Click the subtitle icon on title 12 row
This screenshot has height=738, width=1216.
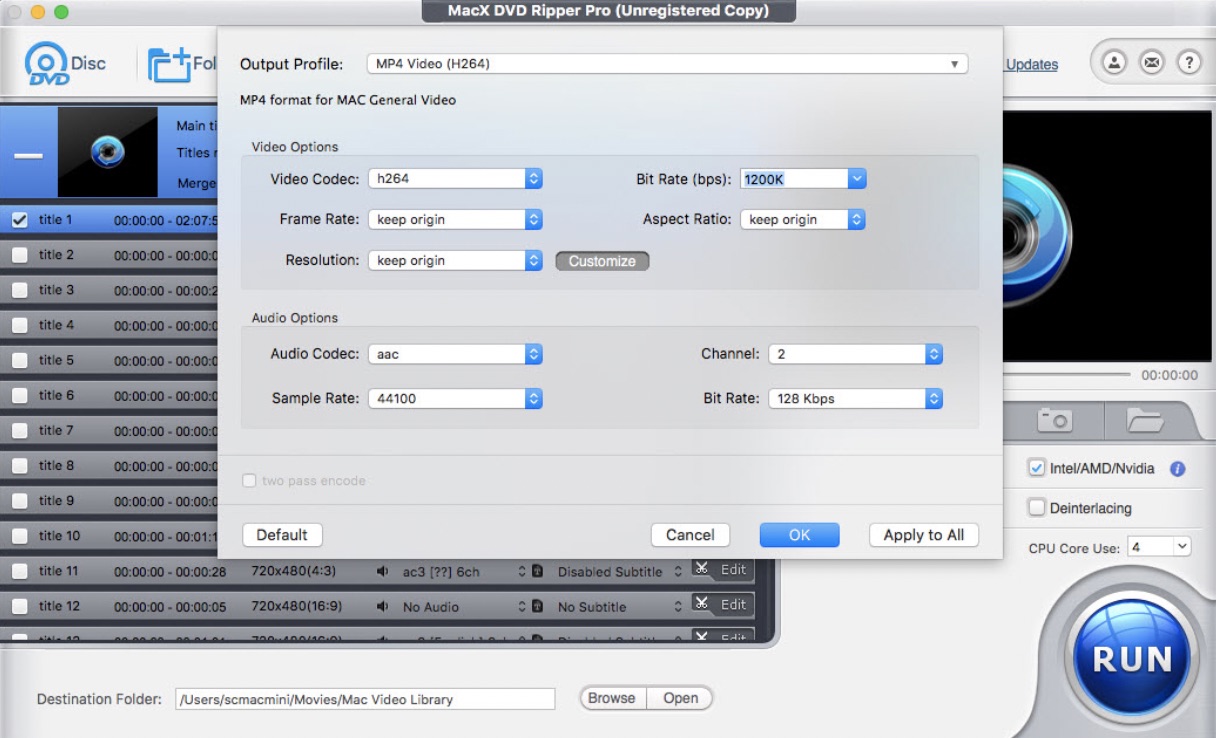[x=537, y=607]
